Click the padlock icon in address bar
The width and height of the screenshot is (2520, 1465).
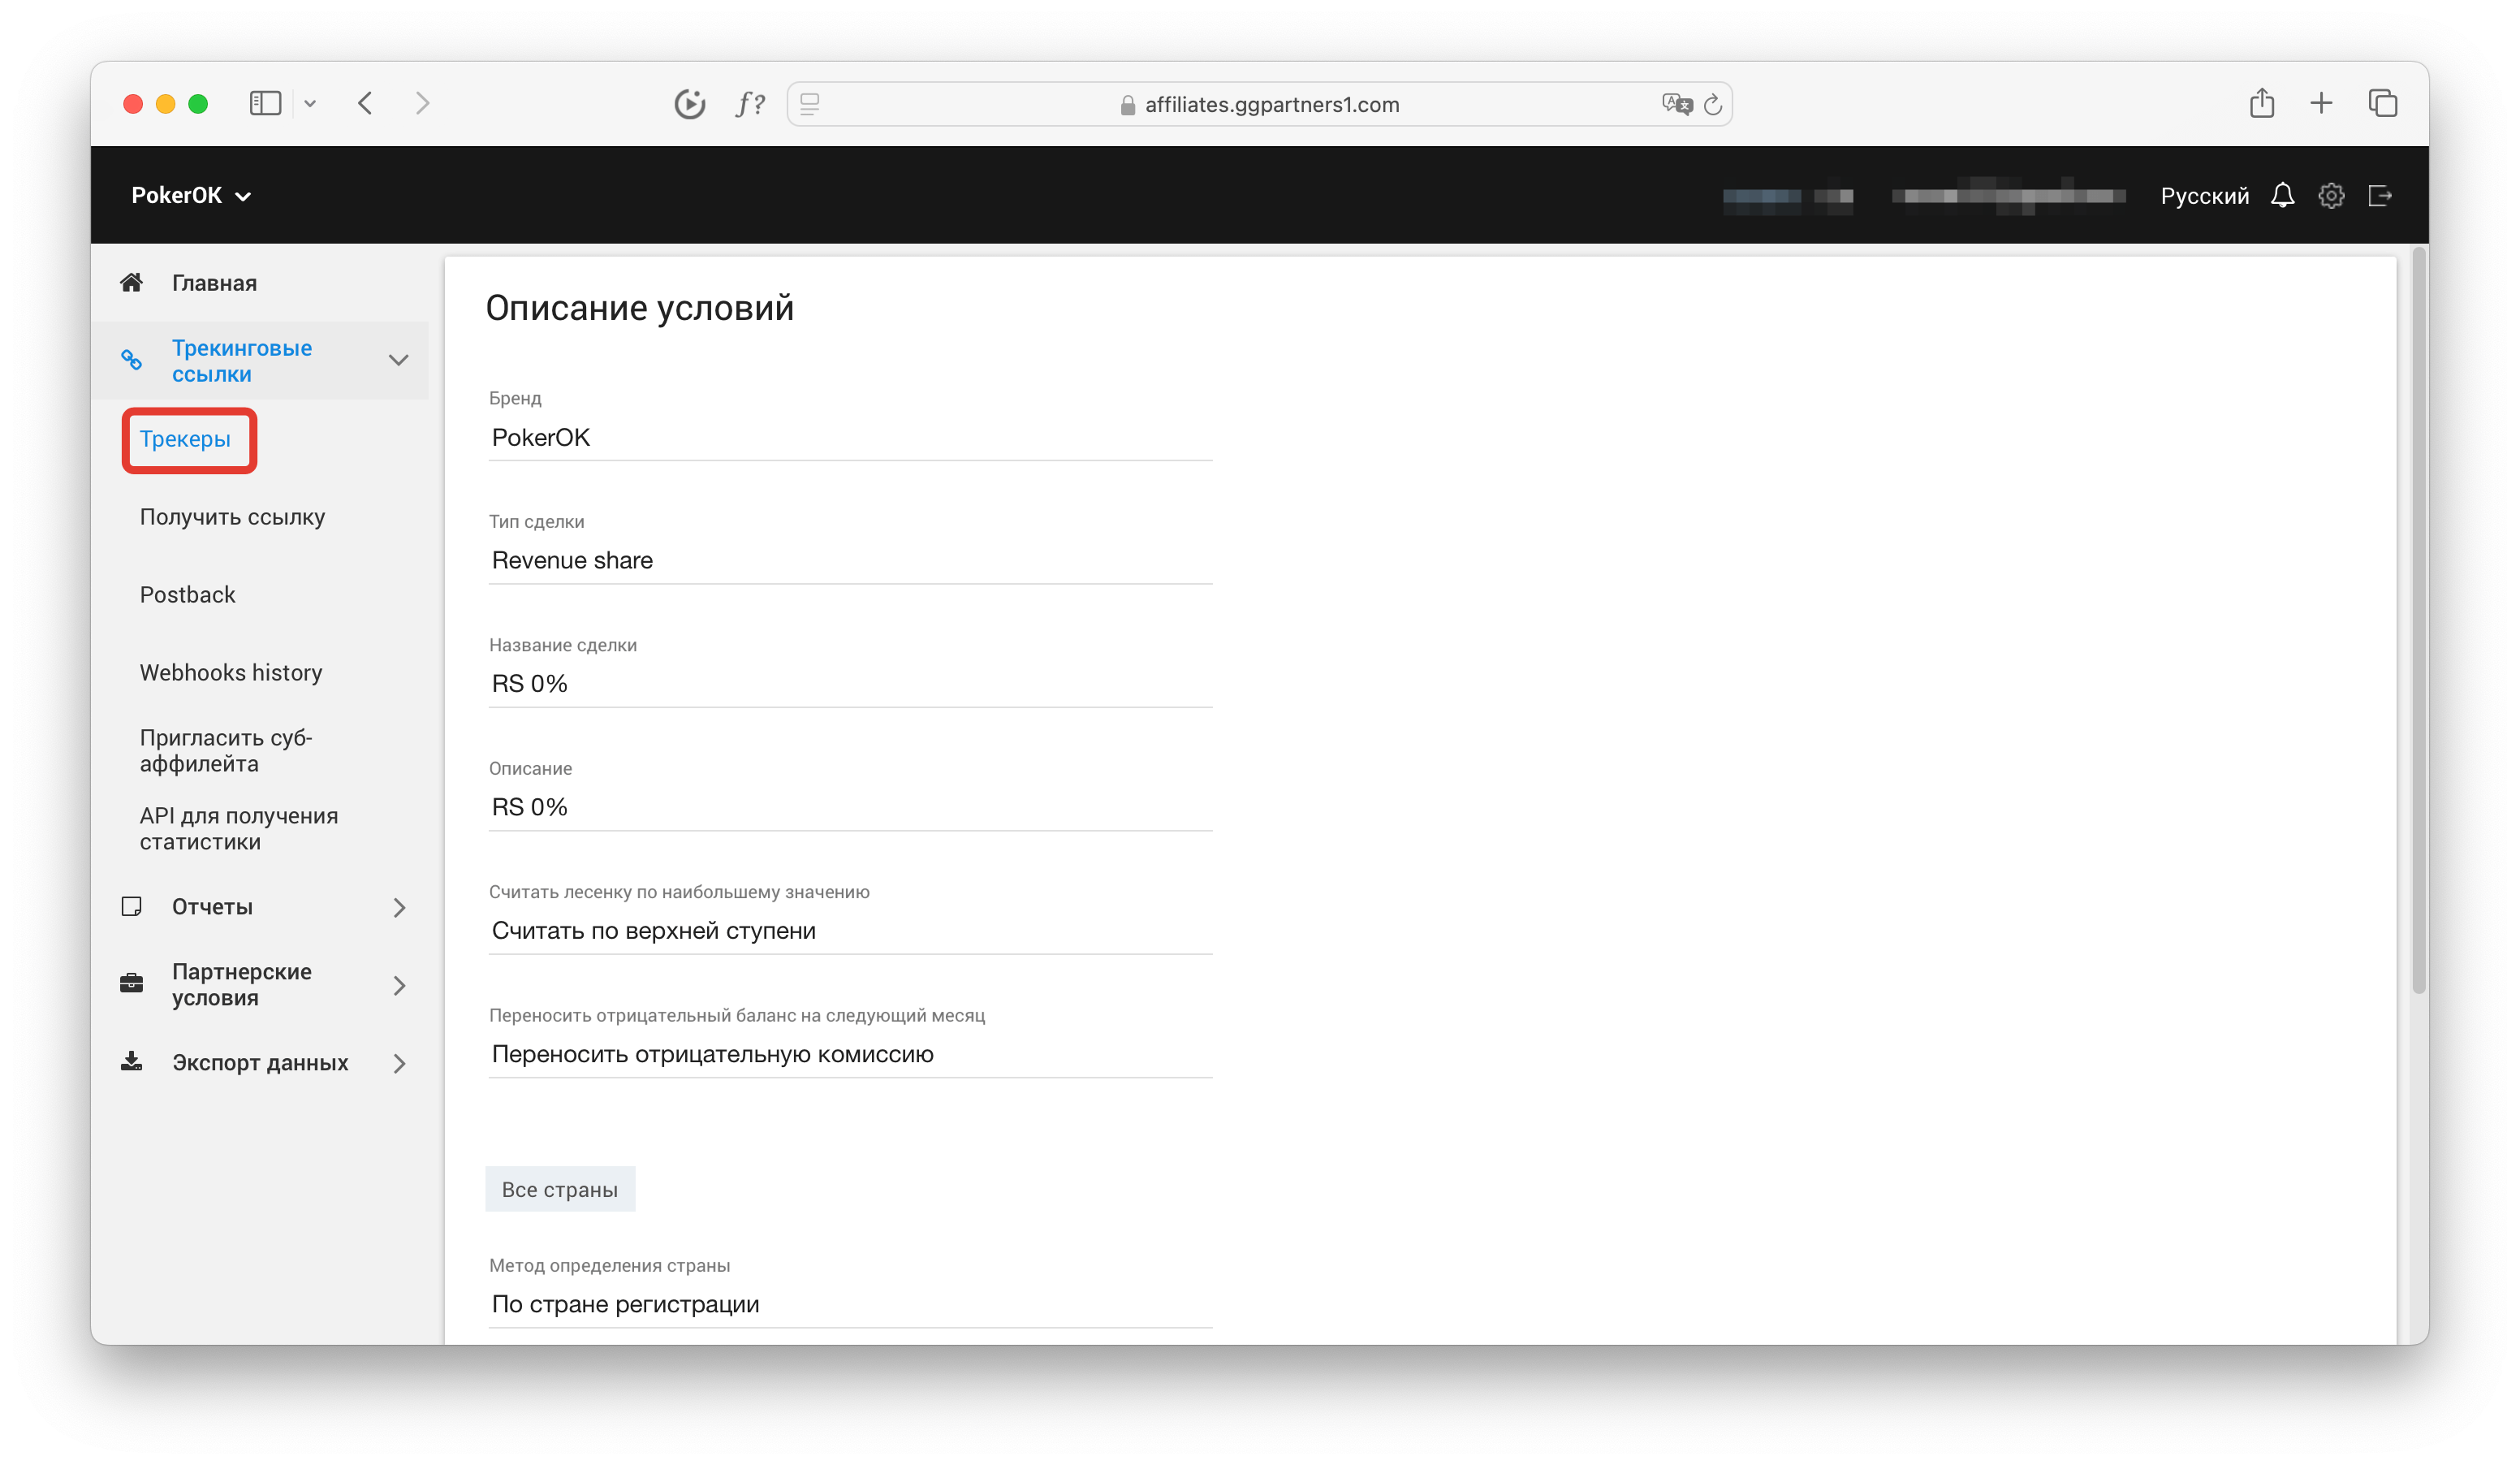1127,105
